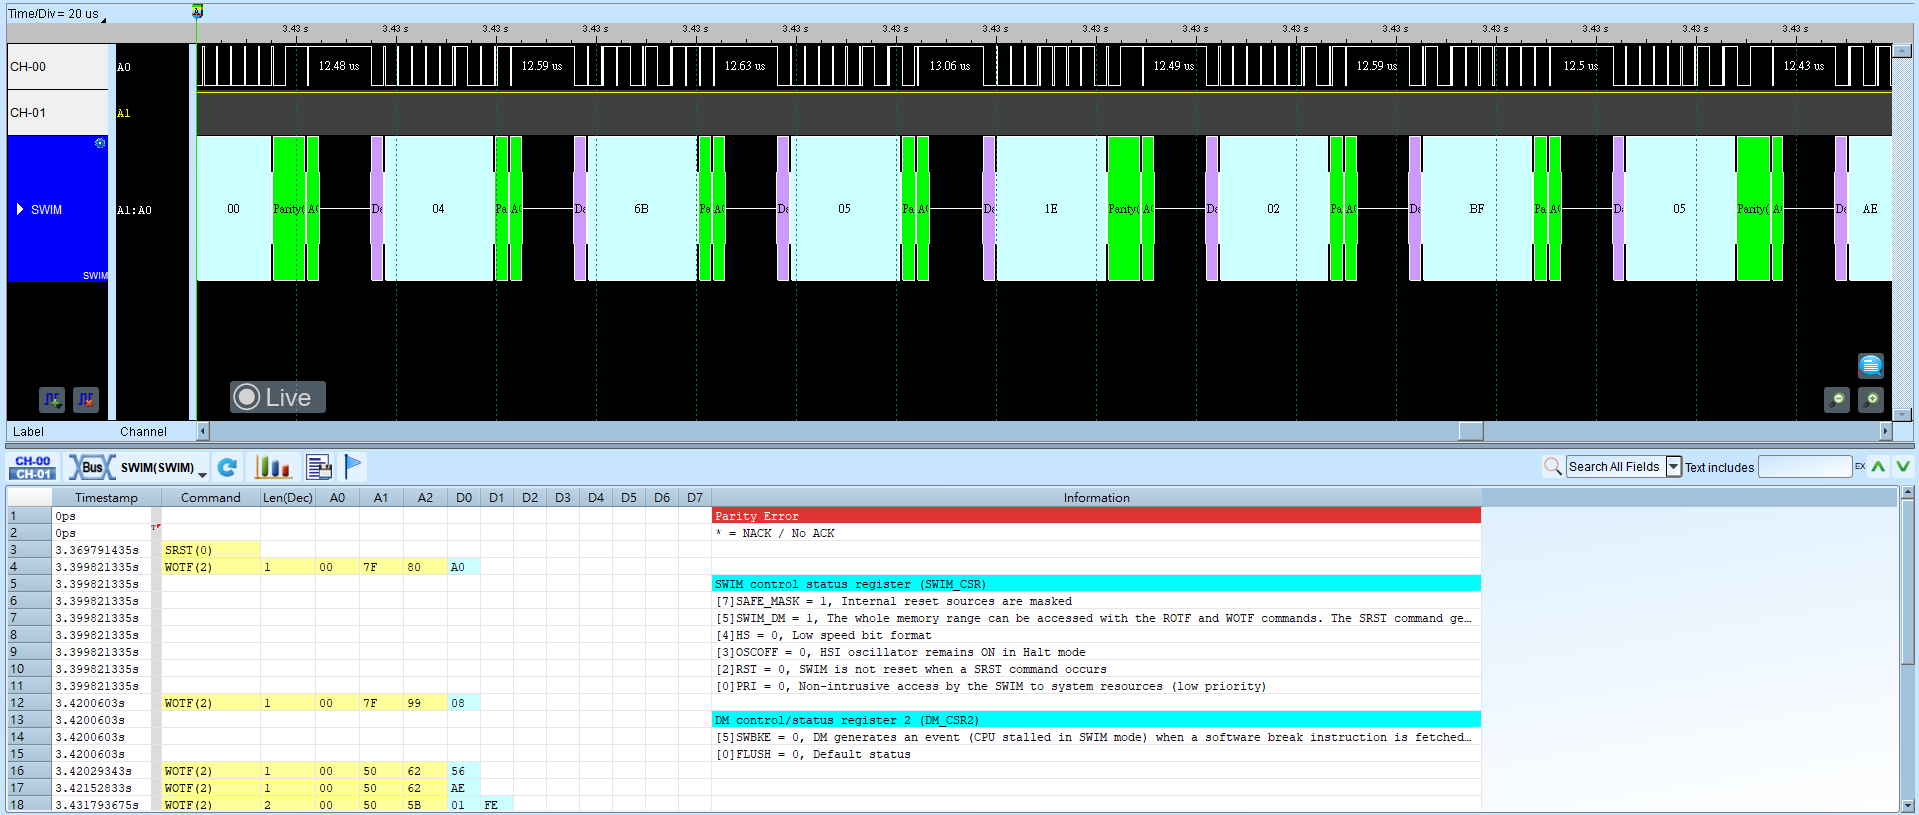Expand the SWIM bus channel row
This screenshot has width=1919, height=815.
[x=20, y=209]
